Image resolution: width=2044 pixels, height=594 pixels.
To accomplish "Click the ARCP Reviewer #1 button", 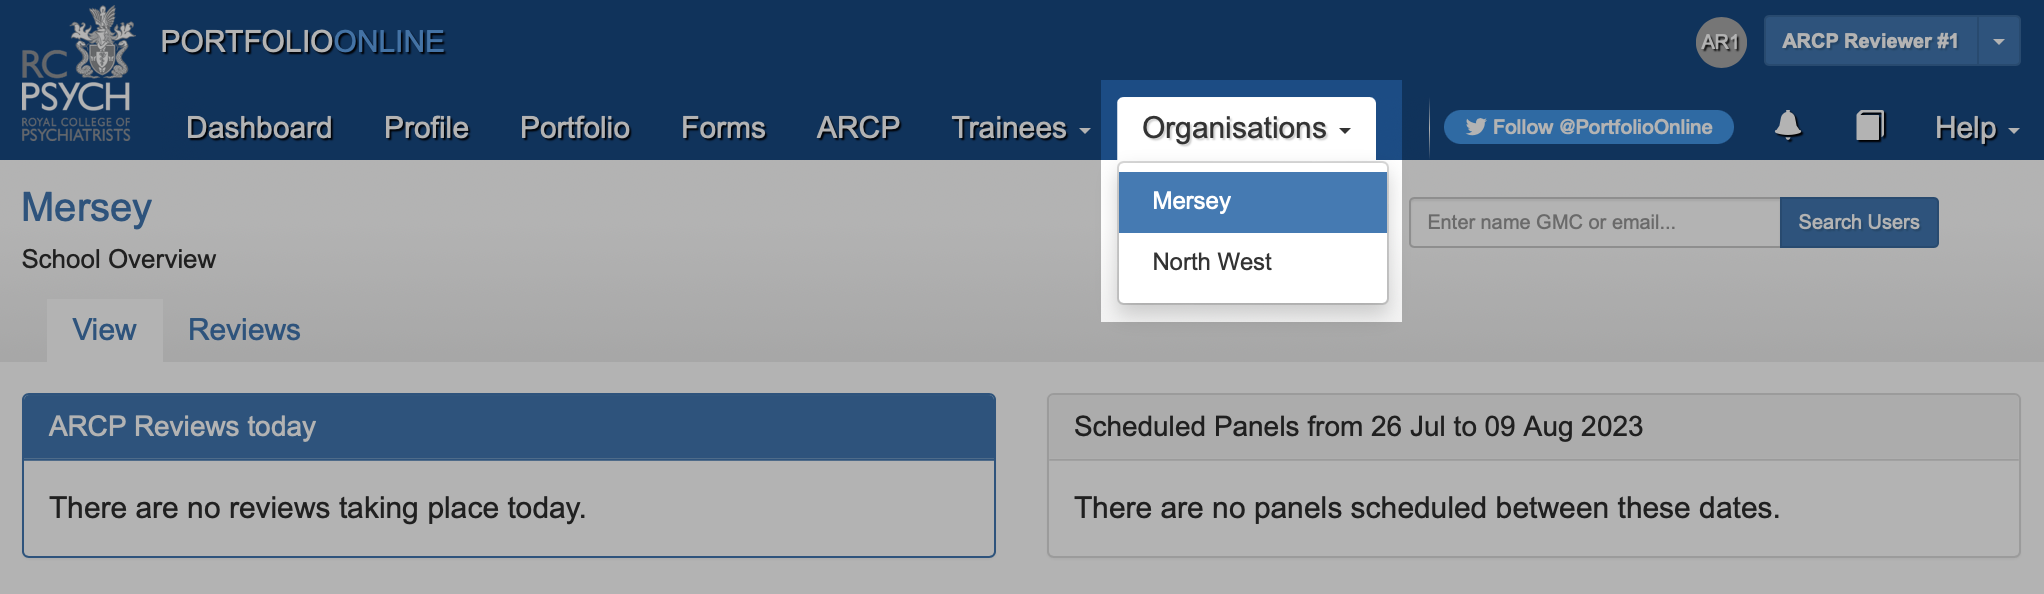I will (1870, 42).
